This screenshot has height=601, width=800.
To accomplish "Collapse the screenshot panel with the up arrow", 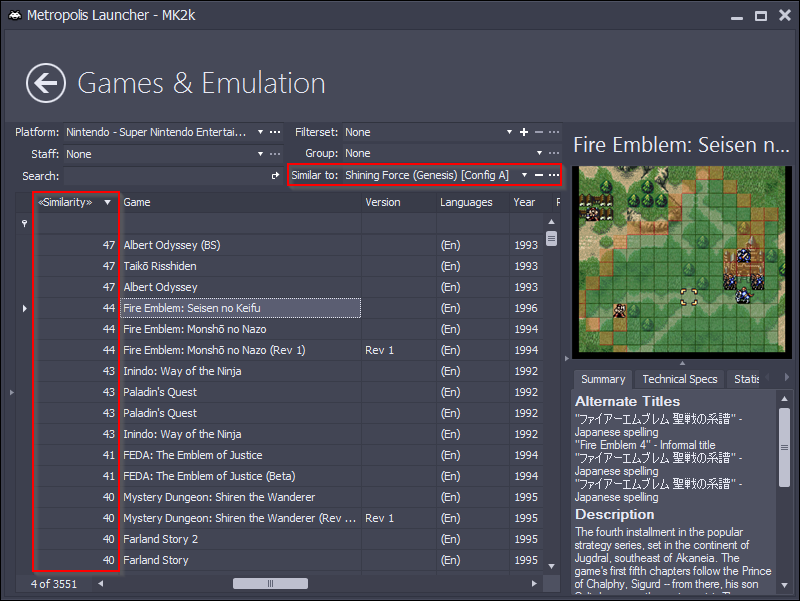I will 682,363.
